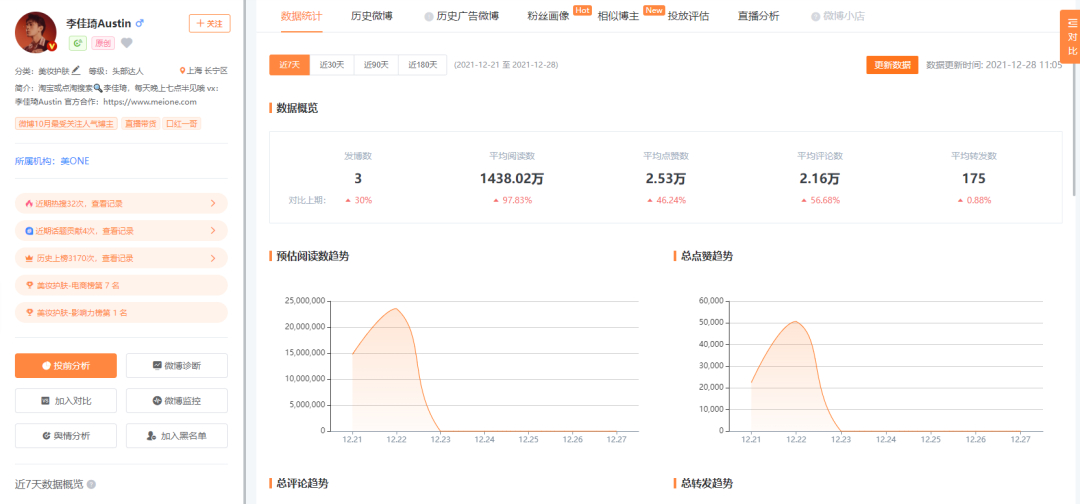The image size is (1080, 504).
Task: Follow the blogger with +关注 button
Action: [209, 23]
